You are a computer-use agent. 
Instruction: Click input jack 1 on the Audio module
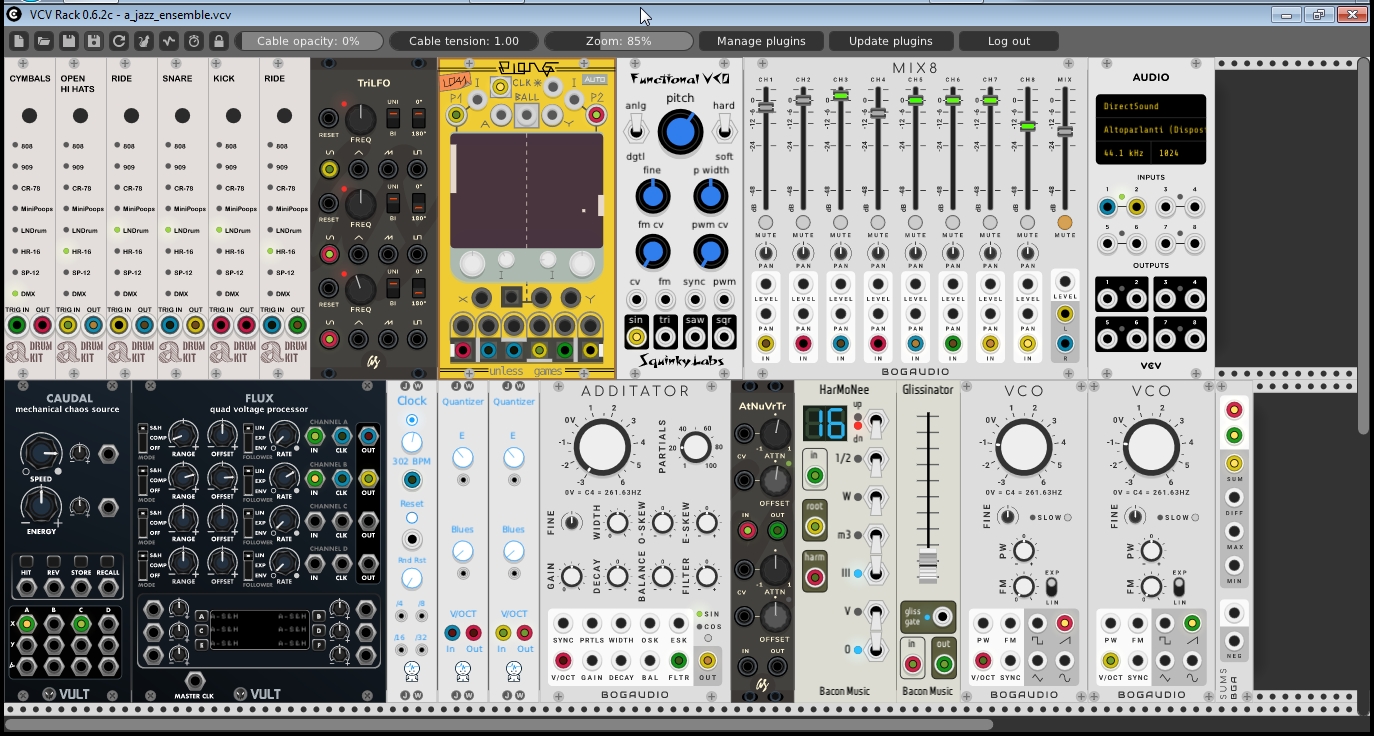[1107, 208]
